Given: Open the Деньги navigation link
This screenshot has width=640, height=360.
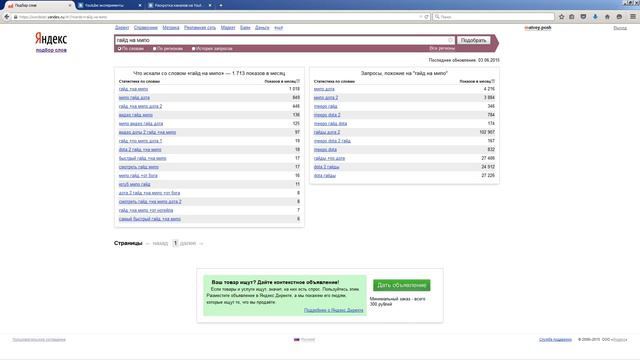Looking at the screenshot, I should point(262,28).
